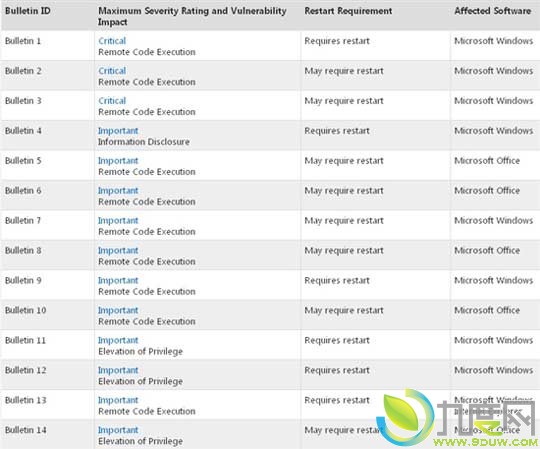Click the green leaf watermark logo
The width and height of the screenshot is (540, 449).
406,417
